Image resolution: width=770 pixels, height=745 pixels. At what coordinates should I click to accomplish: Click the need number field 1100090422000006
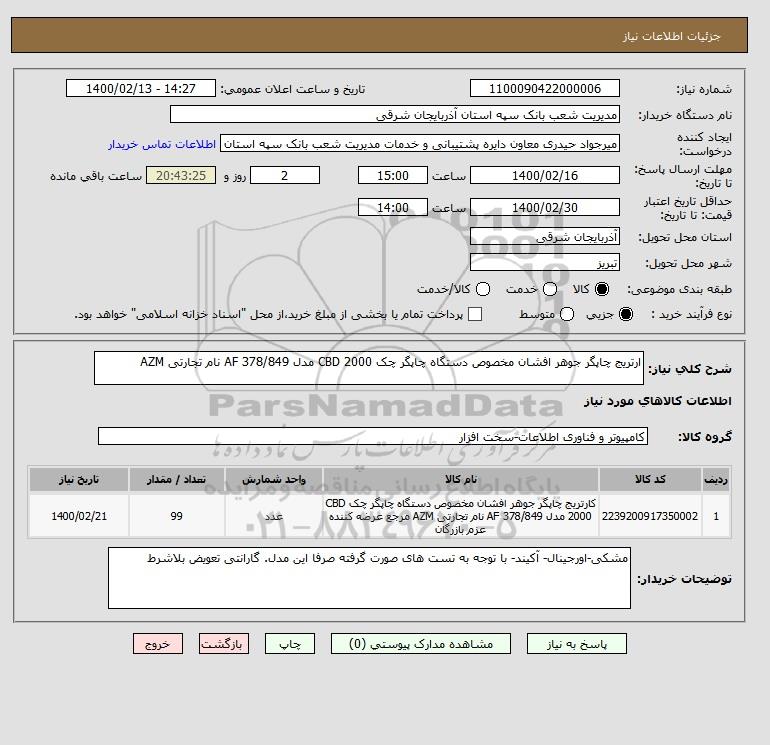pos(545,88)
